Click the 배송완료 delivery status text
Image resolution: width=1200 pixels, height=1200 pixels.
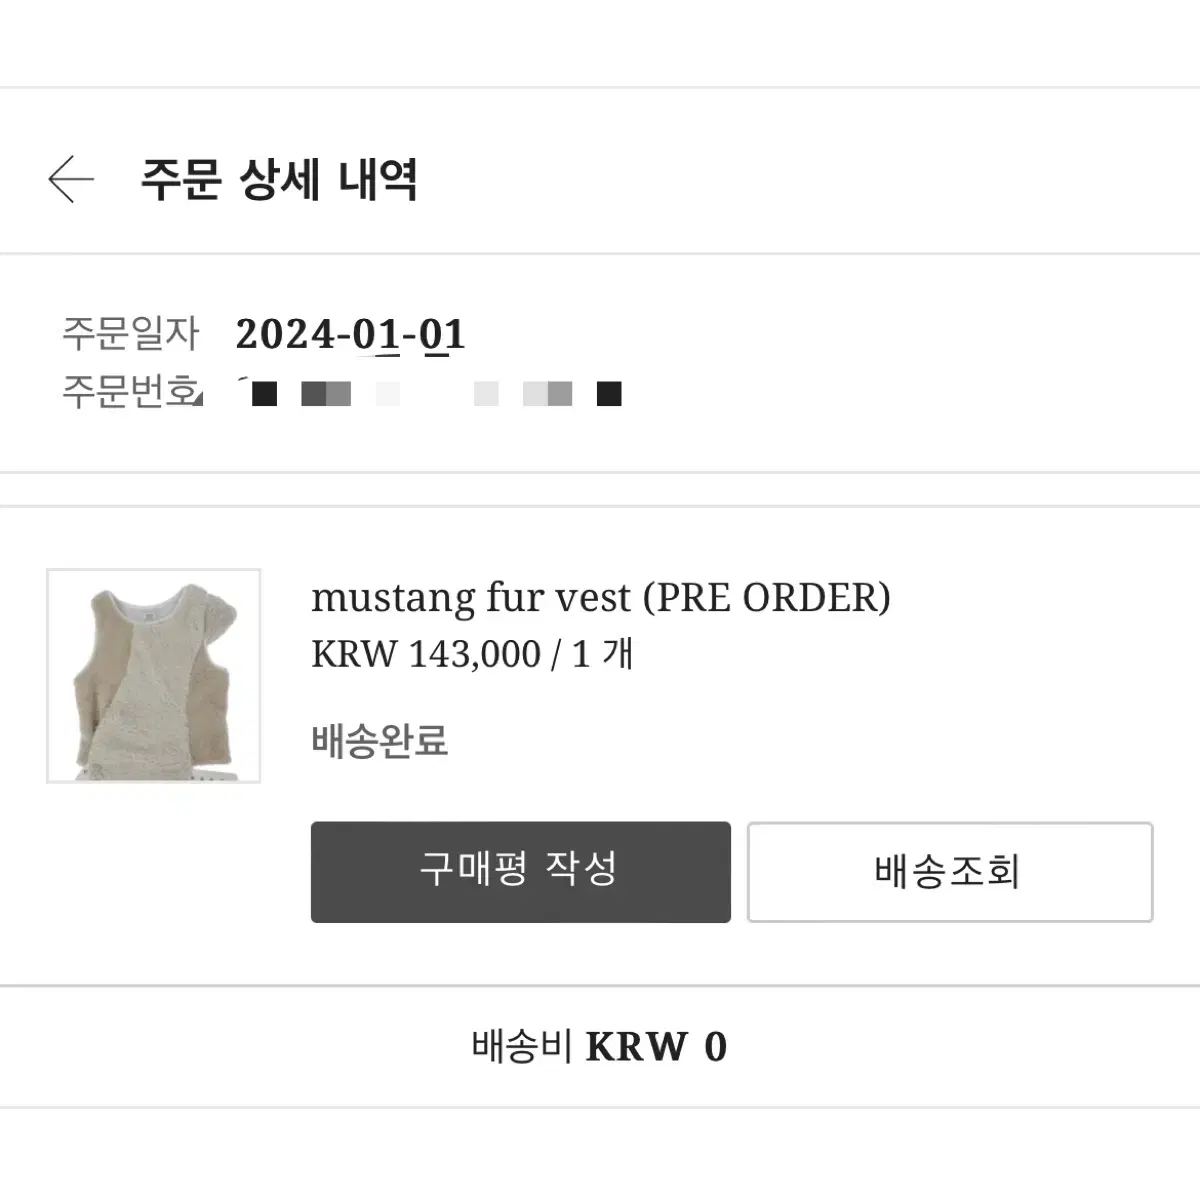[380, 741]
